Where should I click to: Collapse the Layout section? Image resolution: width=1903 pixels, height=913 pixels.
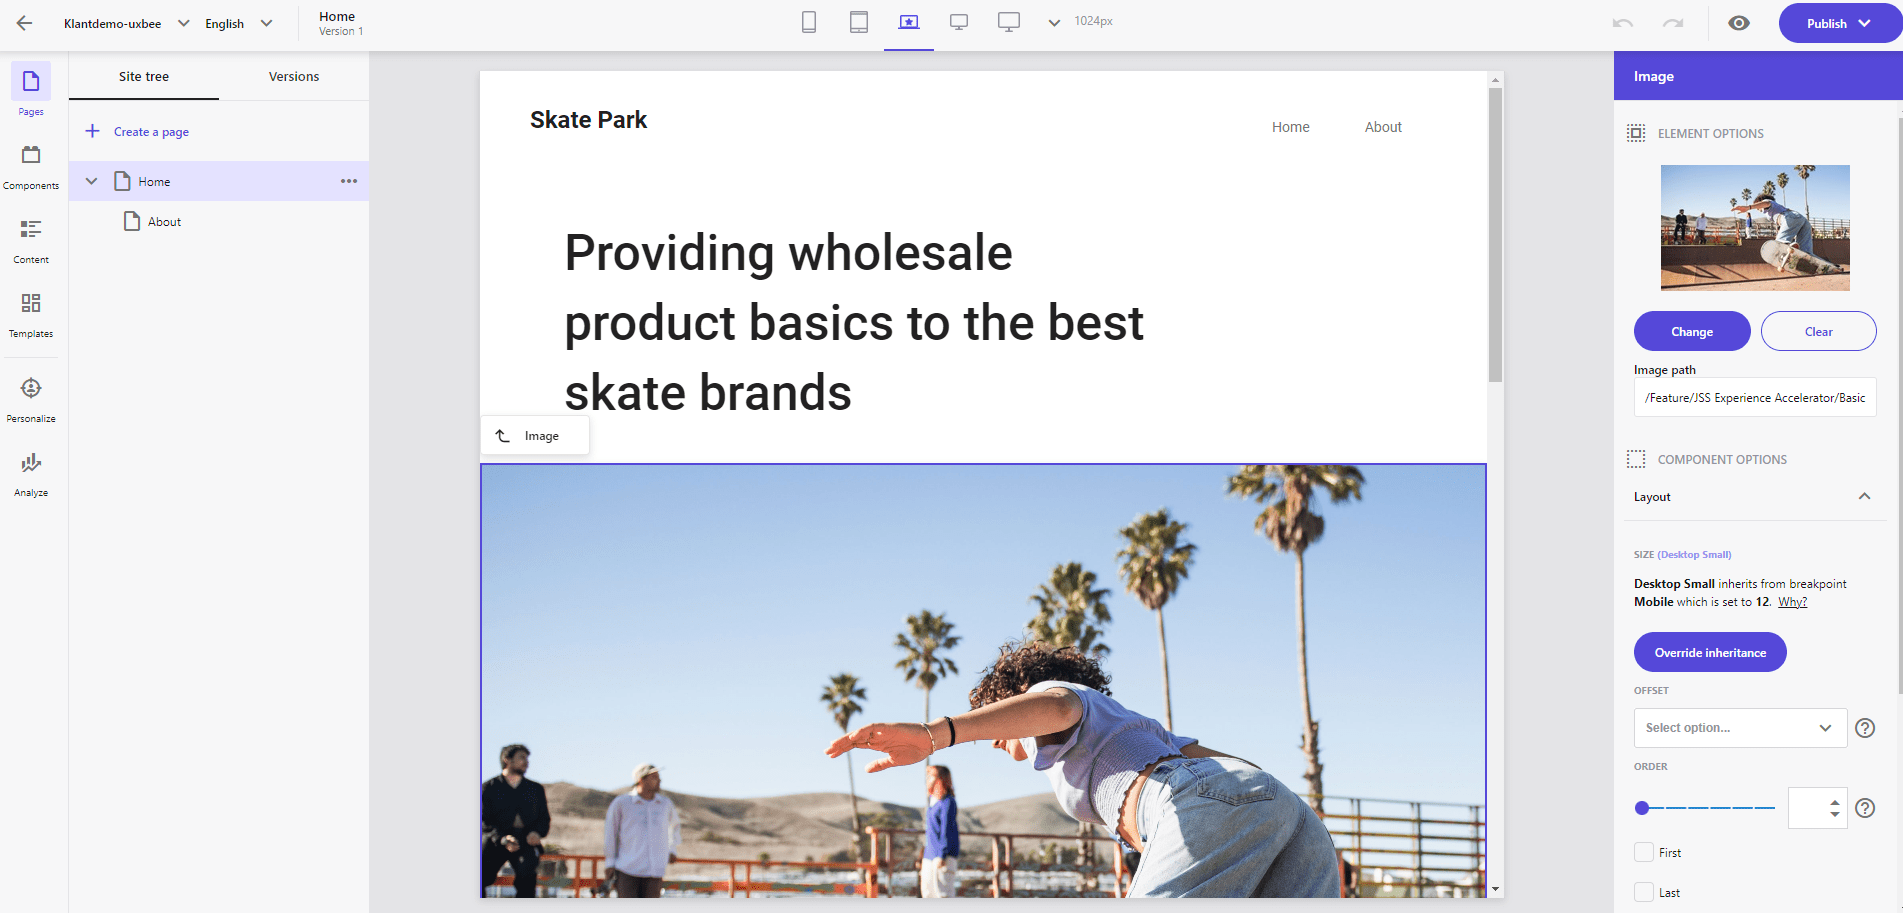click(1864, 496)
